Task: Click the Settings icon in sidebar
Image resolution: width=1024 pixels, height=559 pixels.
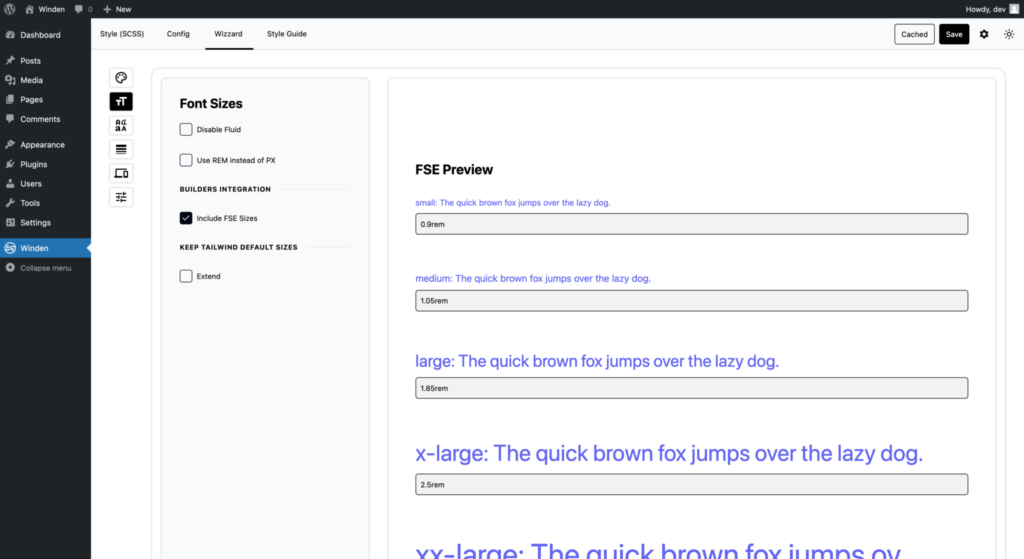Action: point(10,222)
